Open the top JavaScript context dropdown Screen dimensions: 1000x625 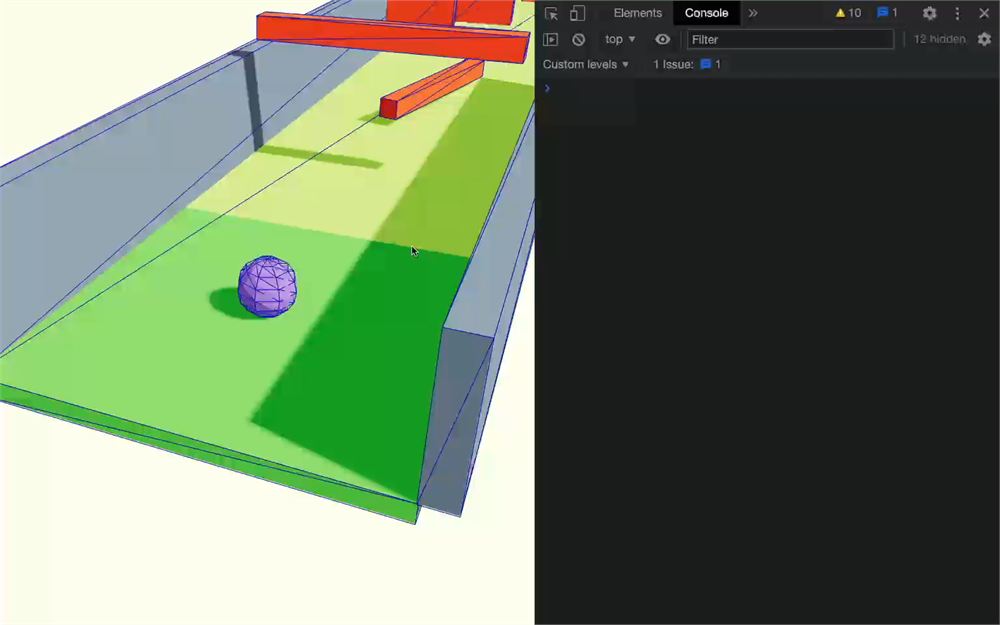point(620,40)
